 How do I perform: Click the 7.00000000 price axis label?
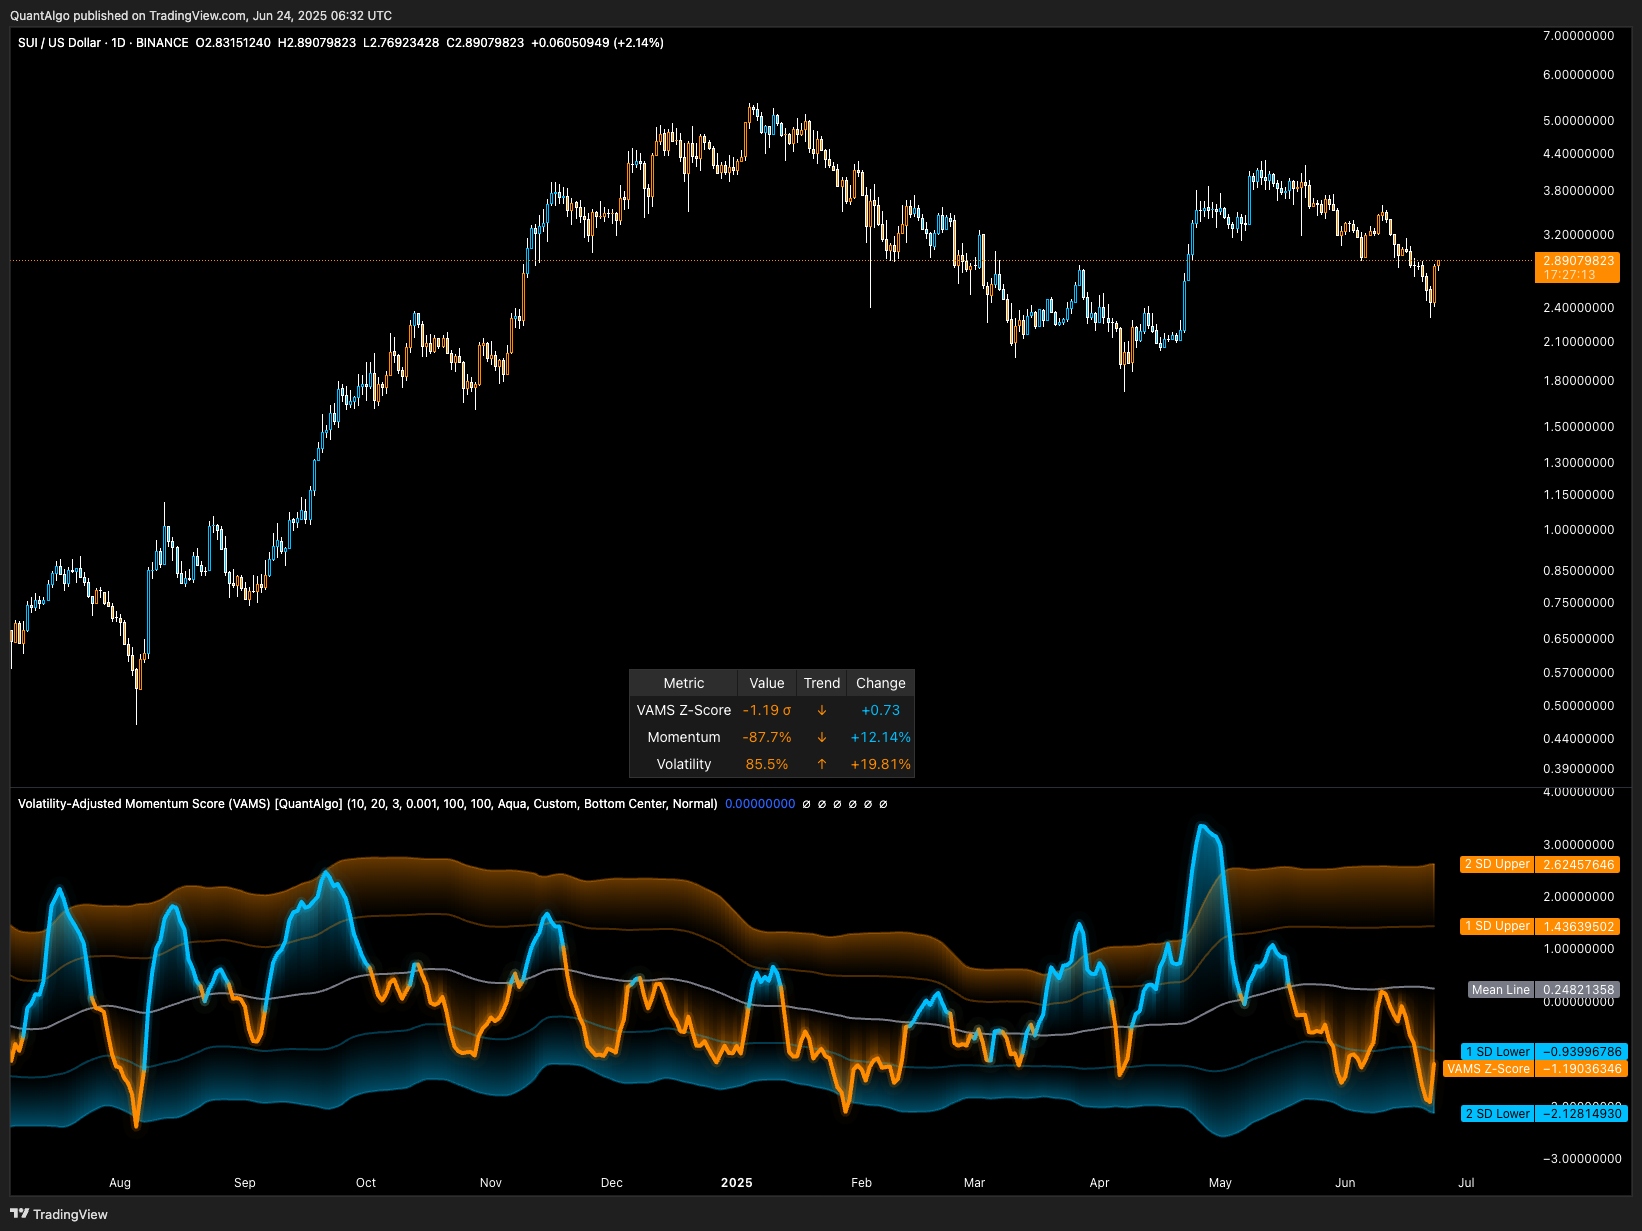[x=1579, y=36]
